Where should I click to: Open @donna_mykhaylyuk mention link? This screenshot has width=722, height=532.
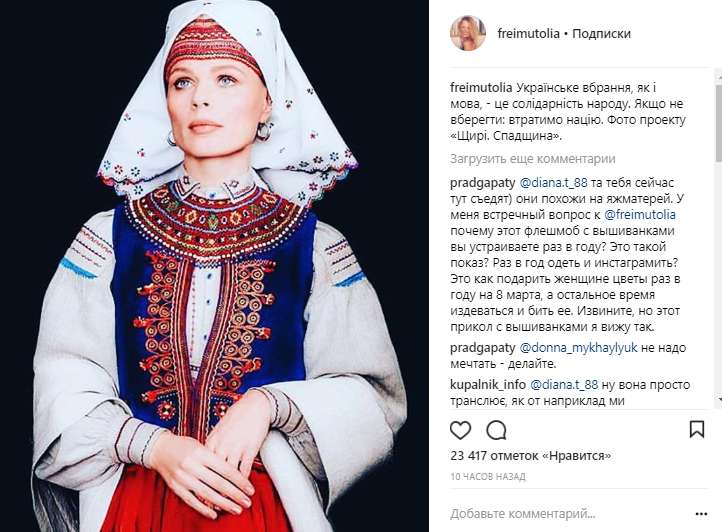578,348
